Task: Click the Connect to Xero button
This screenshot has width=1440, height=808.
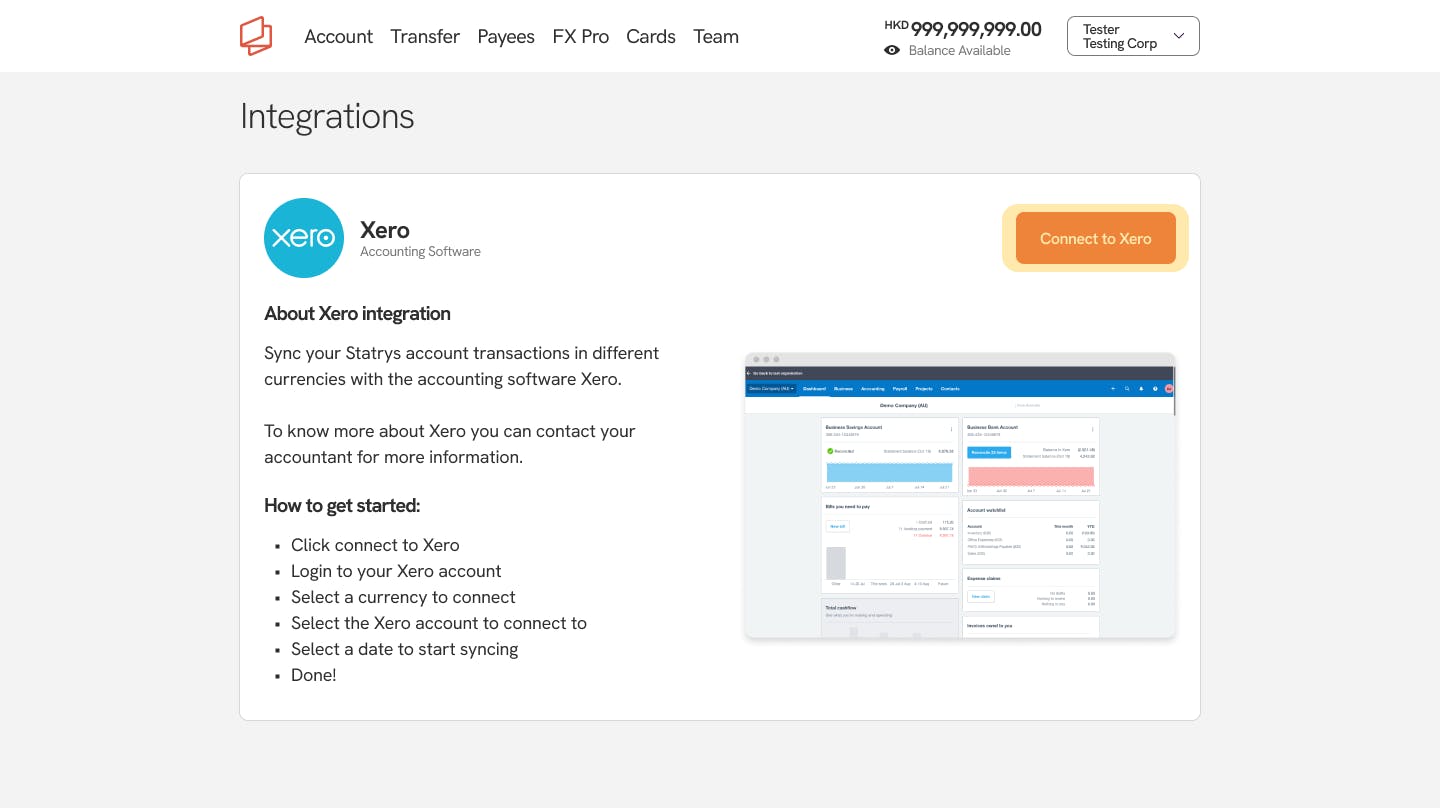Action: click(1095, 238)
